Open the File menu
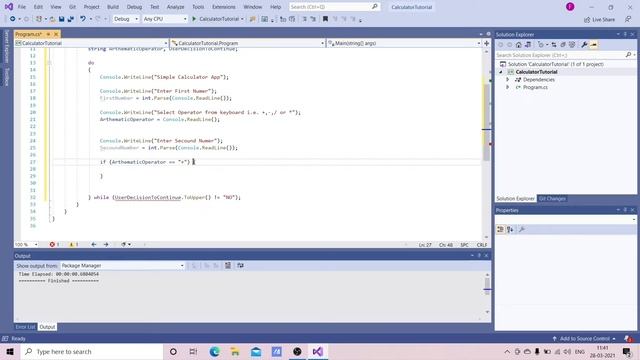This screenshot has width=640, height=360. pos(22,7)
